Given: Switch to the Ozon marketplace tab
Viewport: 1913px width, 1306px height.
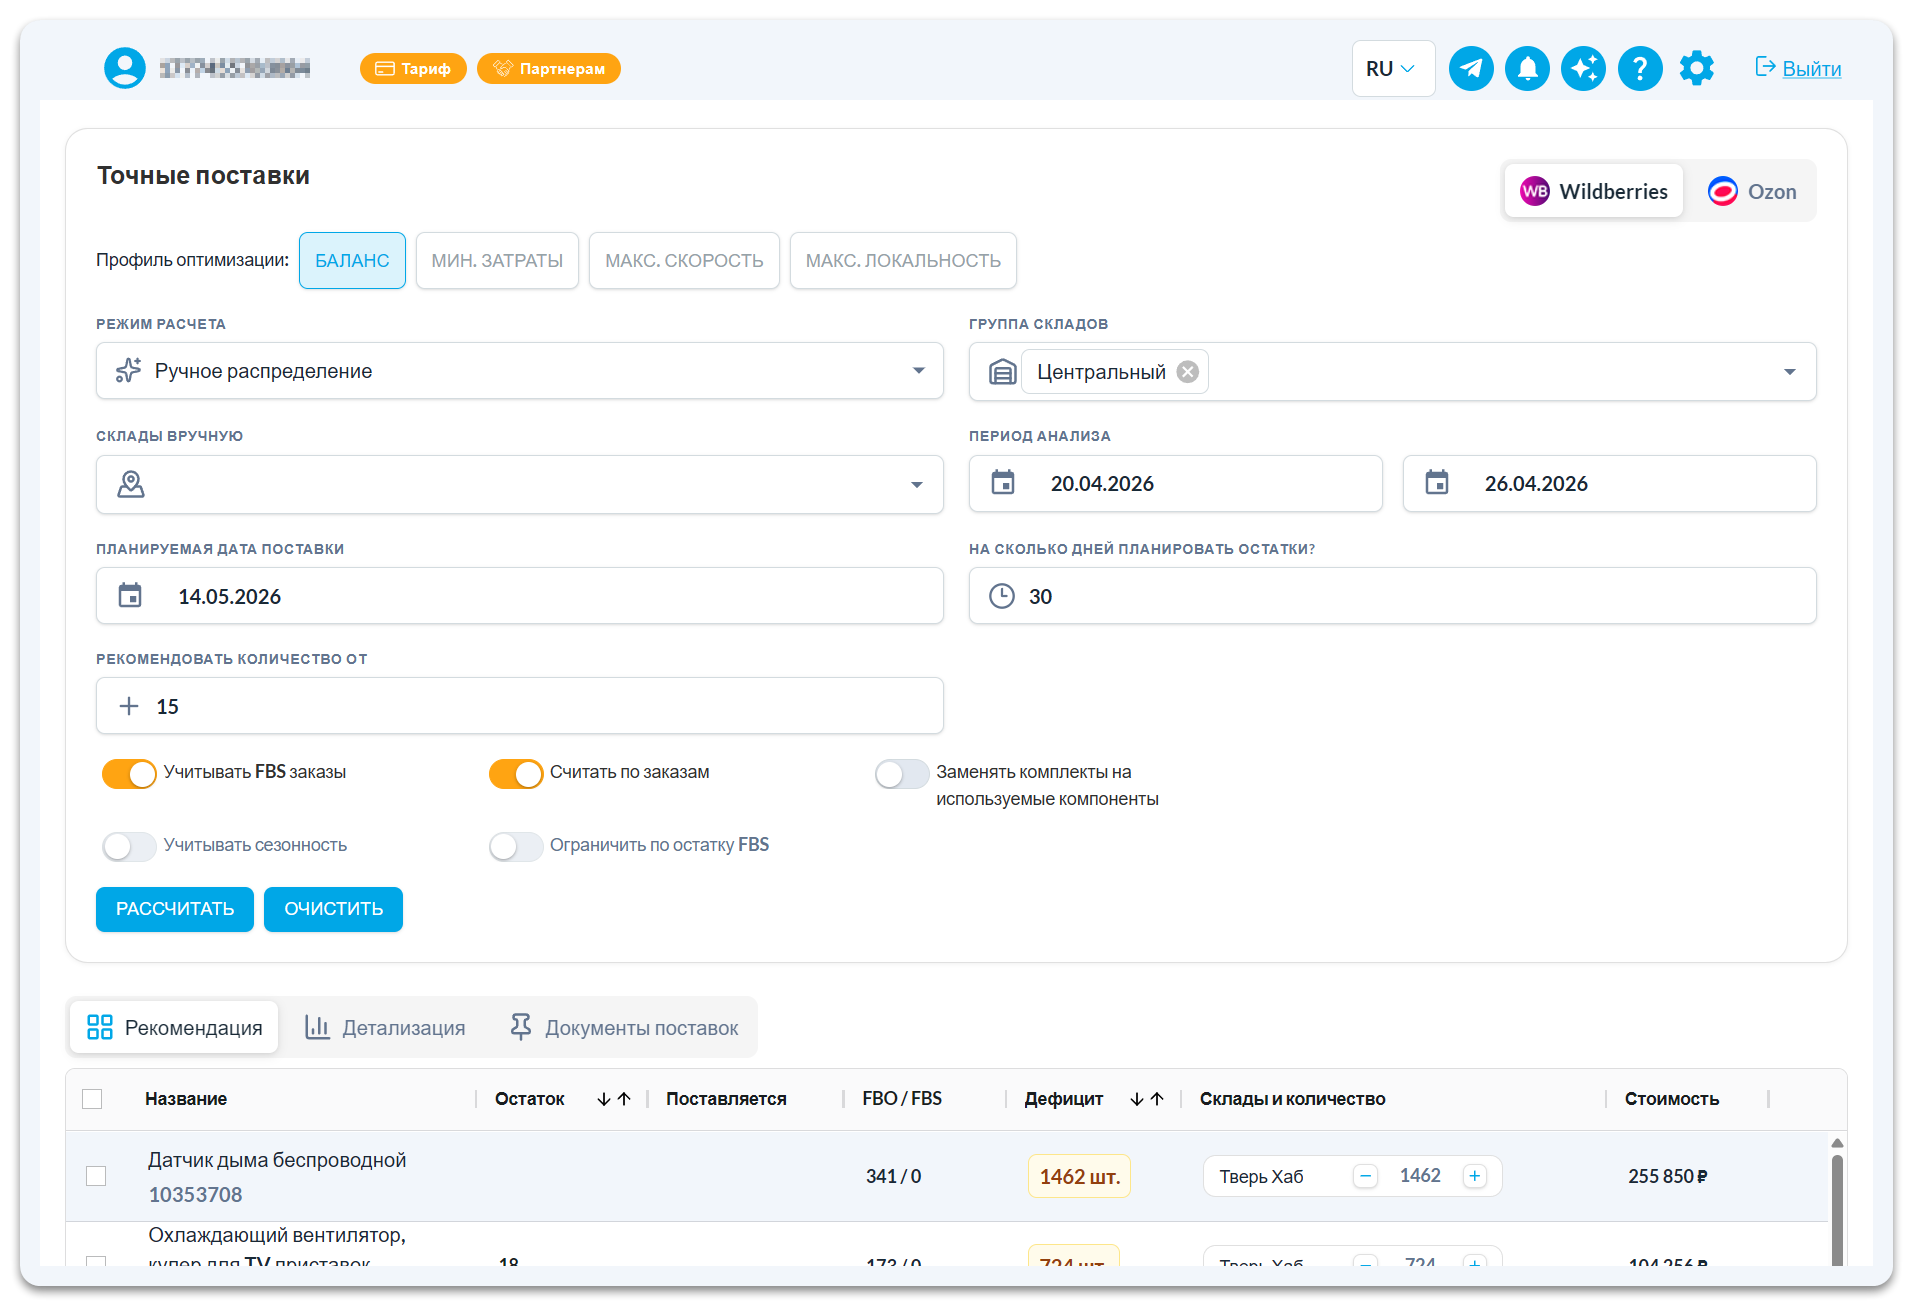Looking at the screenshot, I should coord(1752,191).
